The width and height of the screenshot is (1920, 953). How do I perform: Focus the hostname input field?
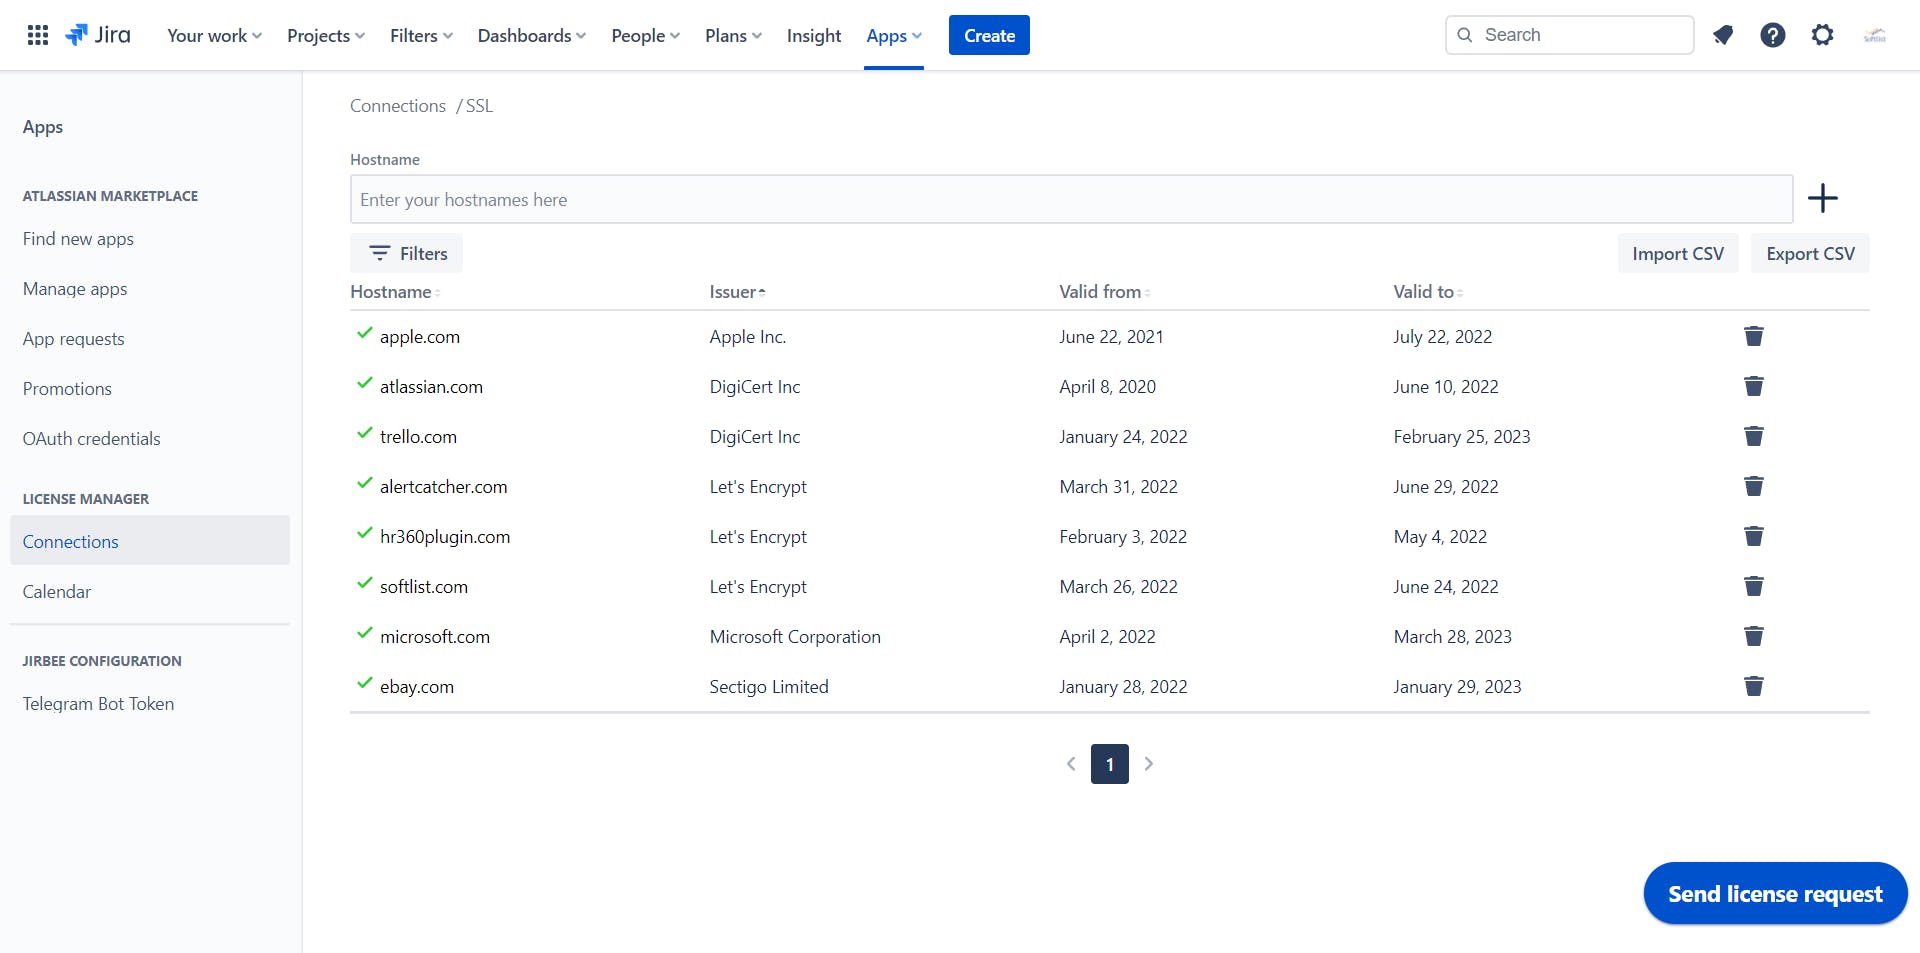(x=1071, y=199)
